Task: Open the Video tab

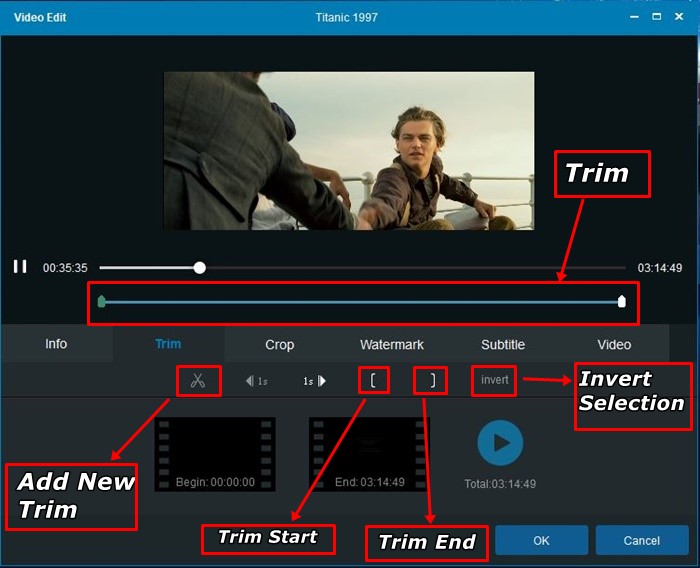Action: point(614,344)
